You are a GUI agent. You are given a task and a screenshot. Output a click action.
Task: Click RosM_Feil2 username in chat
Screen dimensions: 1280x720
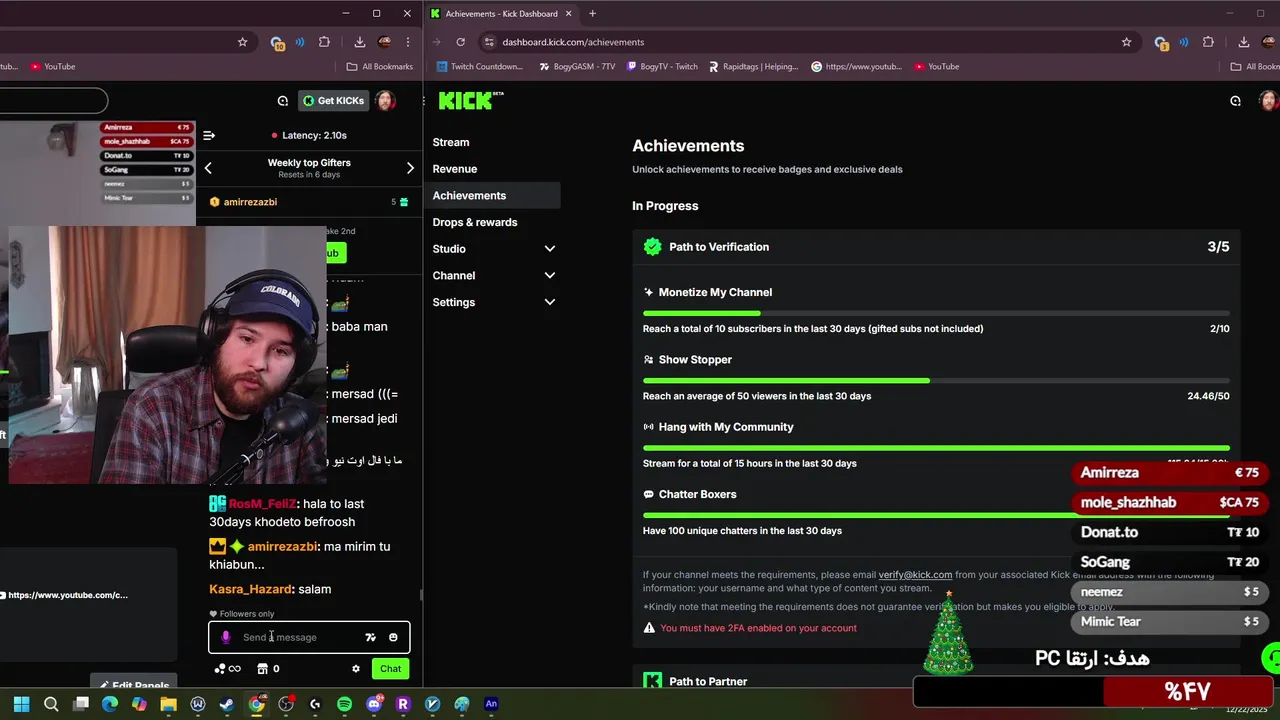[x=263, y=504]
